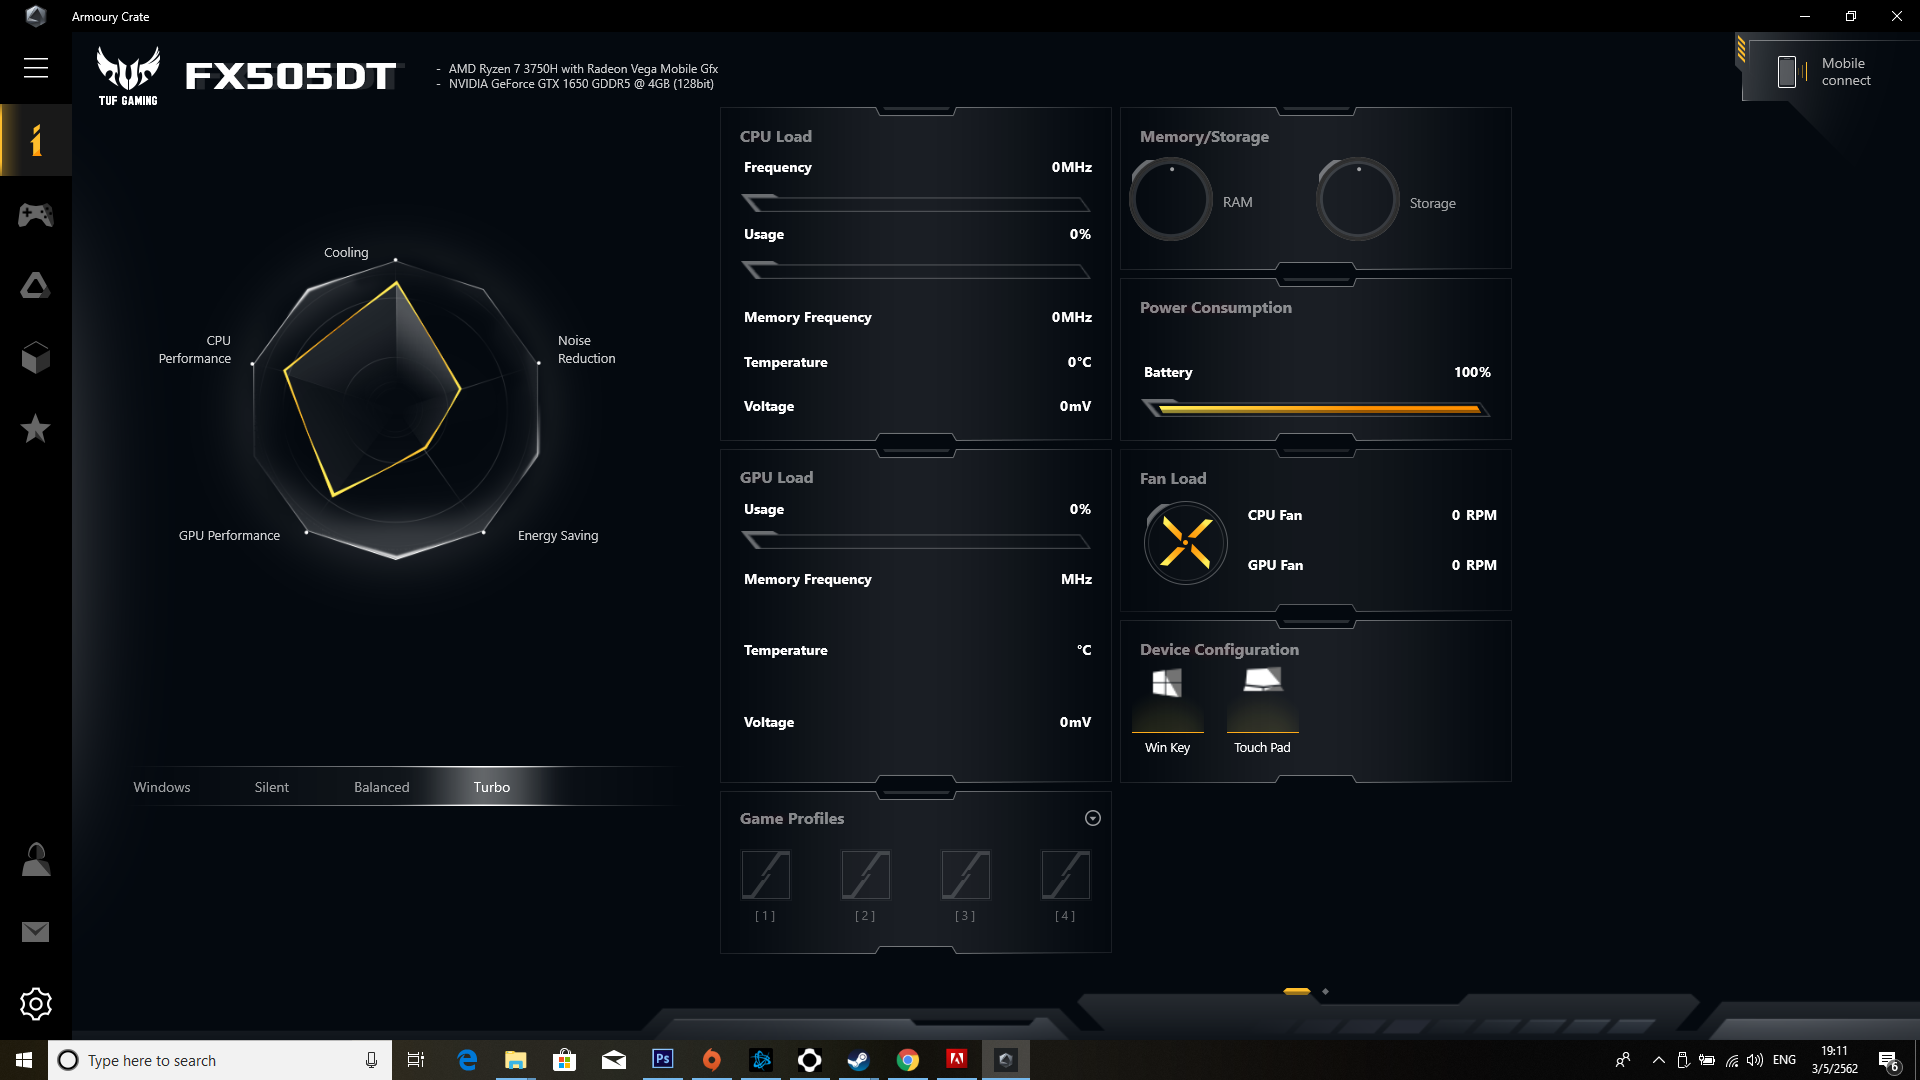Screen dimensions: 1920x1080
Task: Click the Armoury Crate title bar icon
Action: [36, 16]
